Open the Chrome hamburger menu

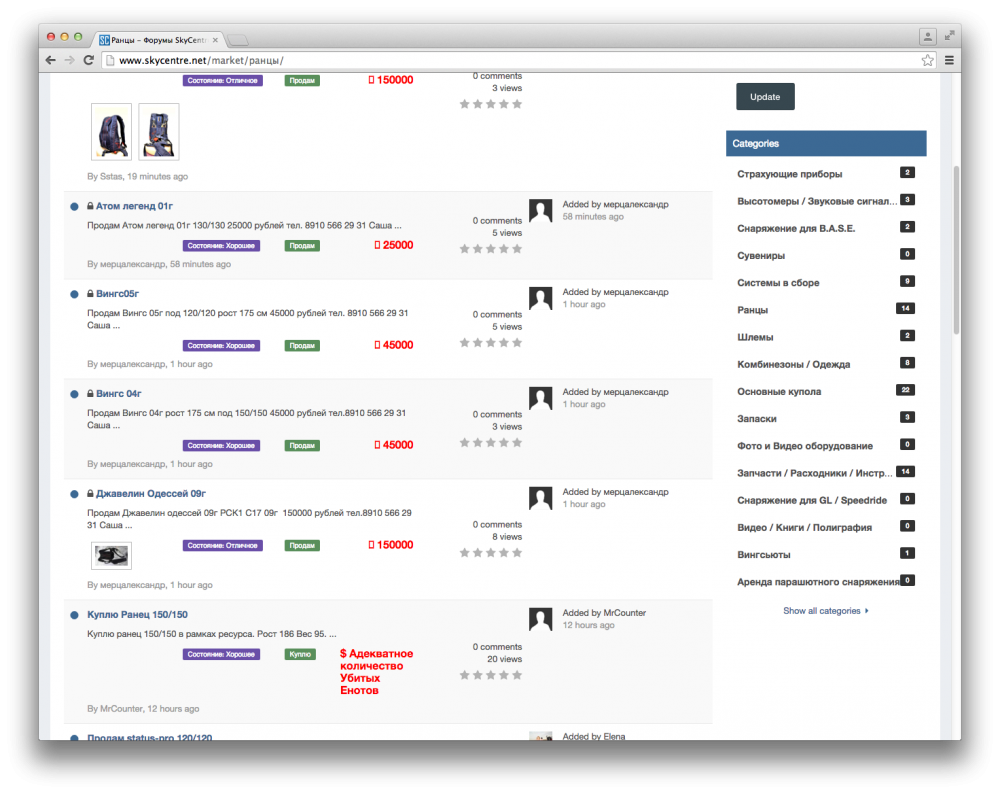tap(949, 60)
